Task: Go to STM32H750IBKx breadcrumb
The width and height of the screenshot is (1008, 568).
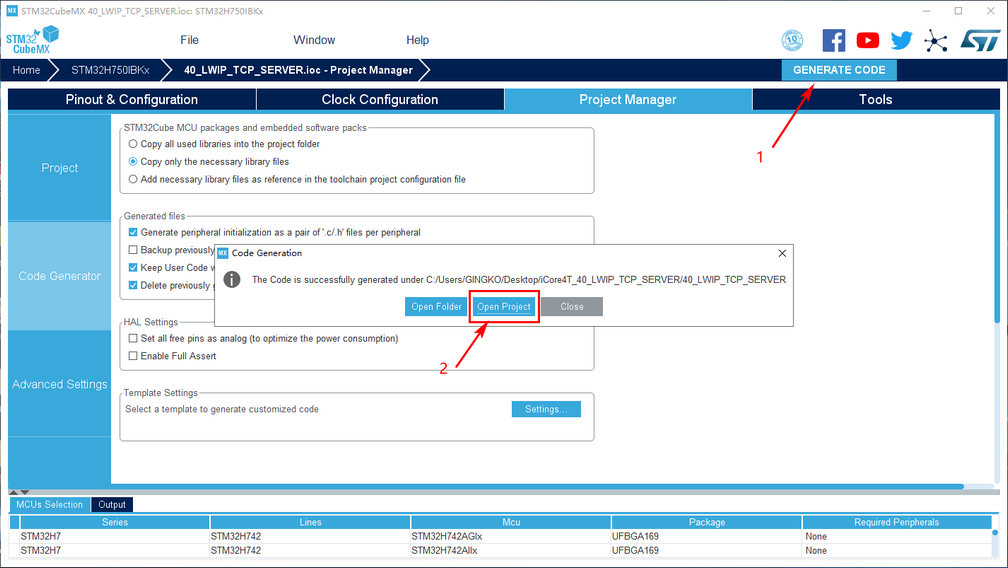Action: (111, 70)
